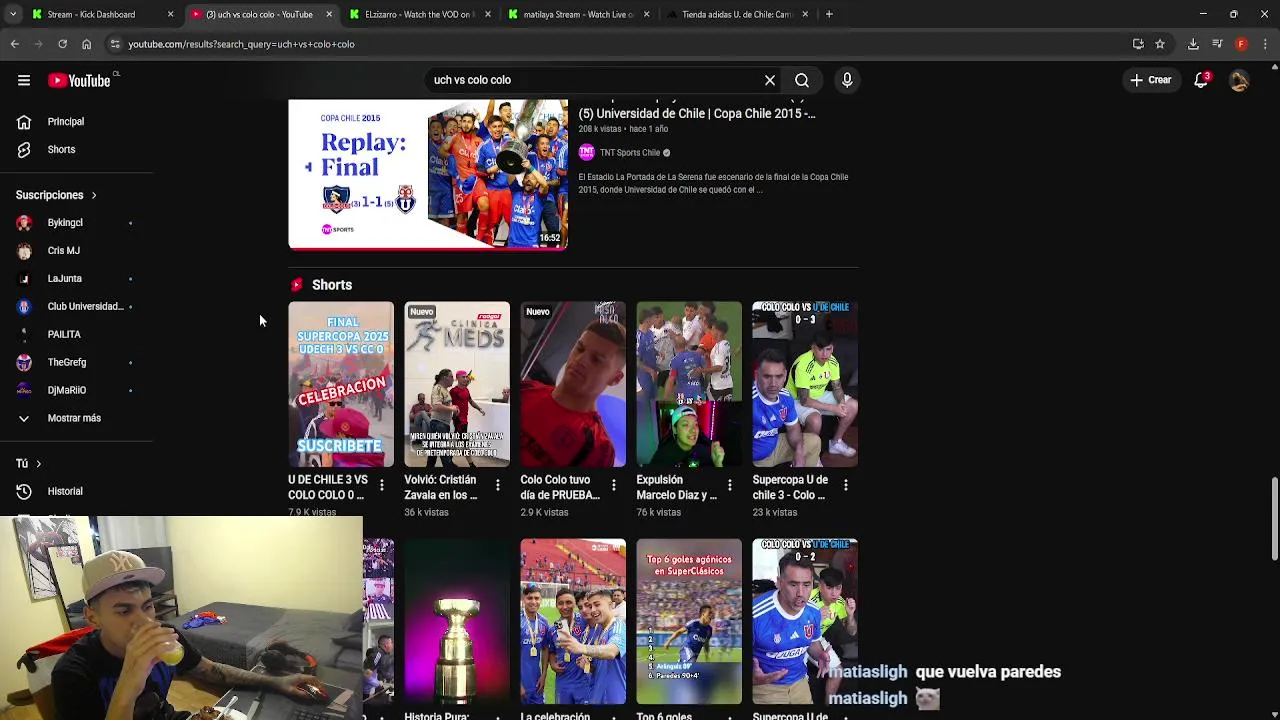Open options for 'Expulsión Marcelo Diaz' short

(x=729, y=485)
